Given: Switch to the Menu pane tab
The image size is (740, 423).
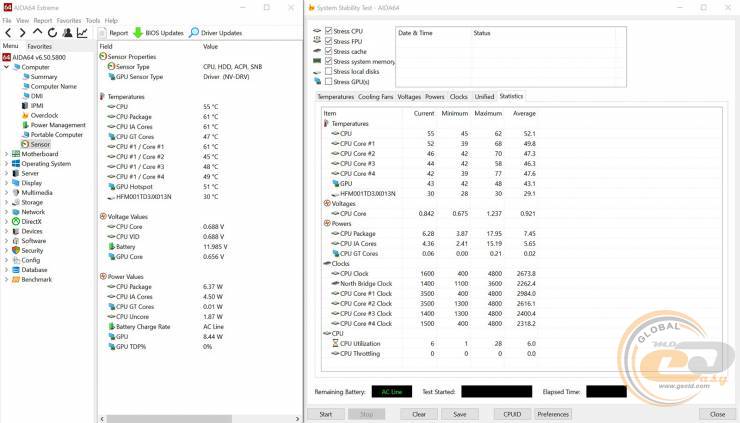Looking at the screenshot, I should [10, 46].
